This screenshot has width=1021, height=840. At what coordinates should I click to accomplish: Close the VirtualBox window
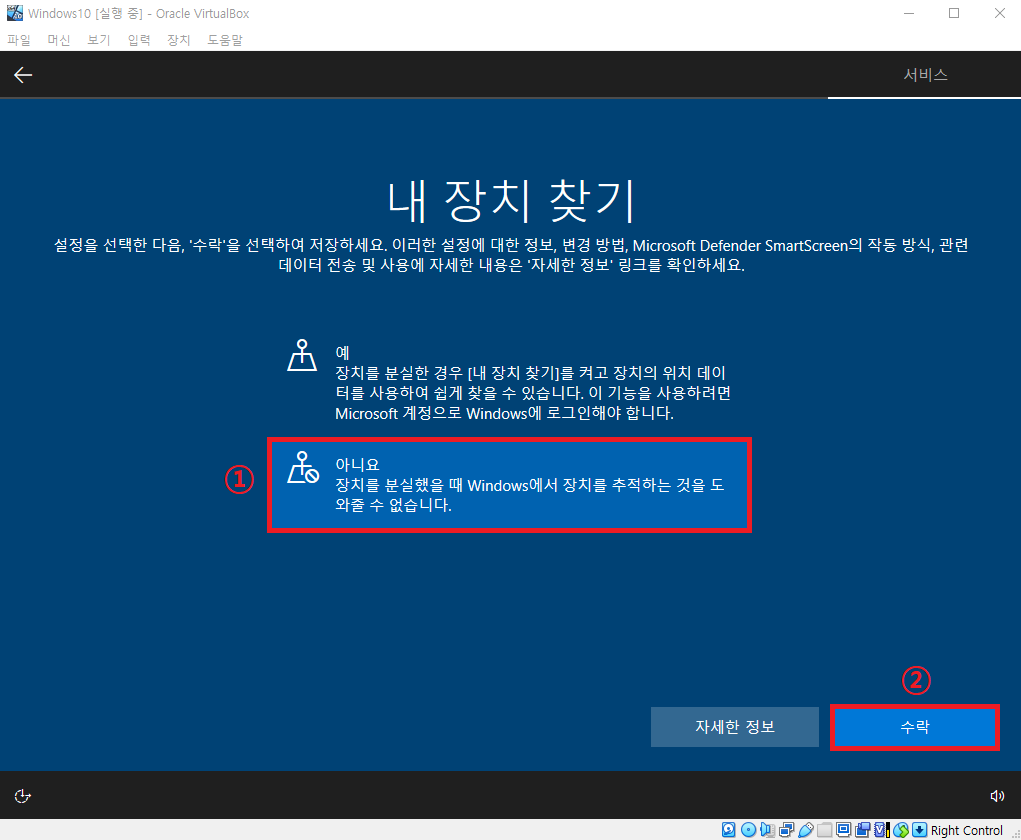click(1000, 13)
